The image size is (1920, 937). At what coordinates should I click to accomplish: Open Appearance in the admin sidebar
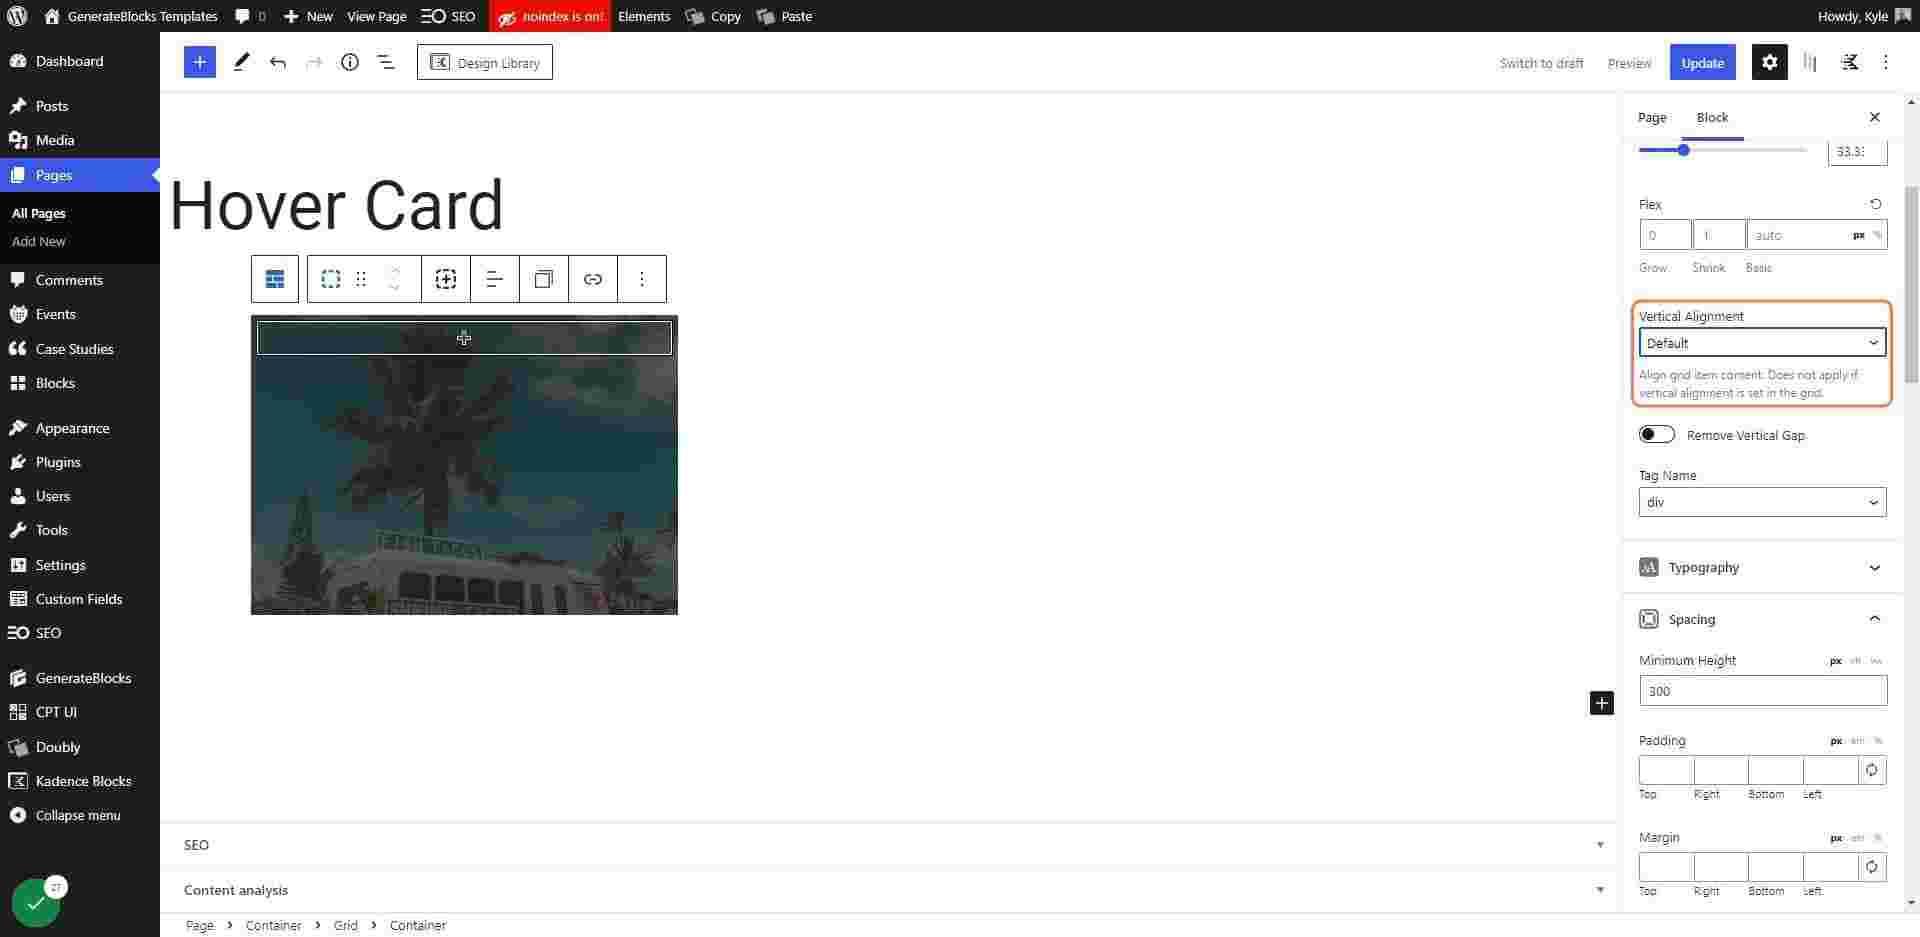72,428
